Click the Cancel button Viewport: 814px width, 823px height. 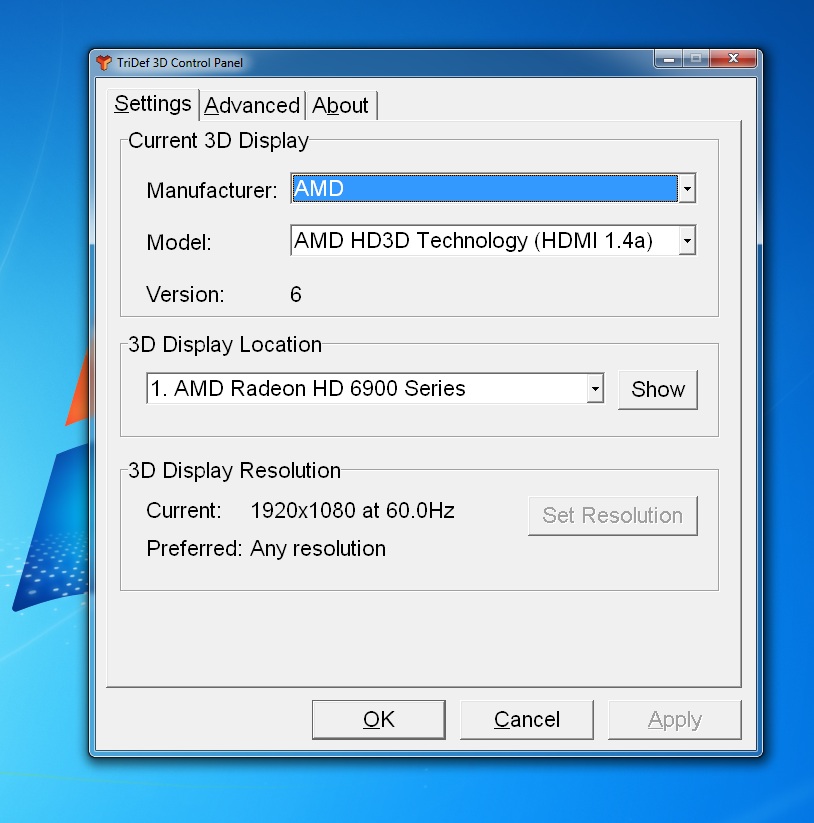pos(526,720)
